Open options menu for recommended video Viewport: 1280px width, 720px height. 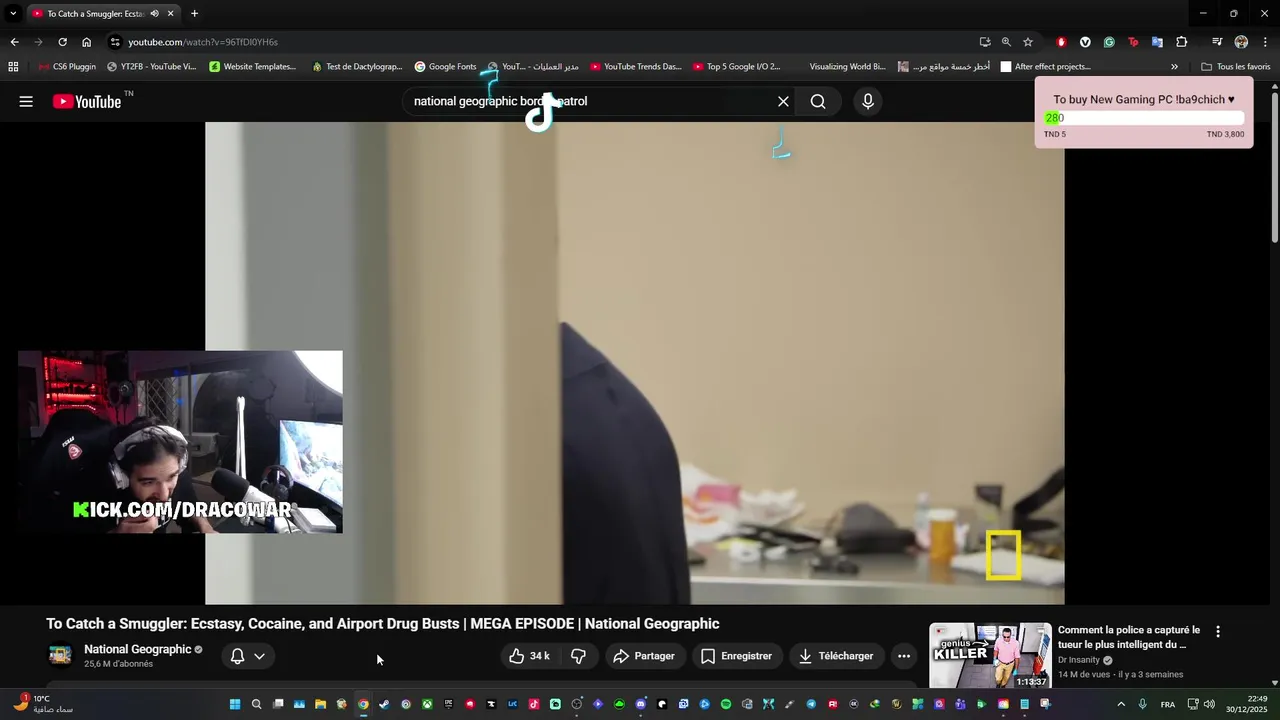coord(1218,632)
